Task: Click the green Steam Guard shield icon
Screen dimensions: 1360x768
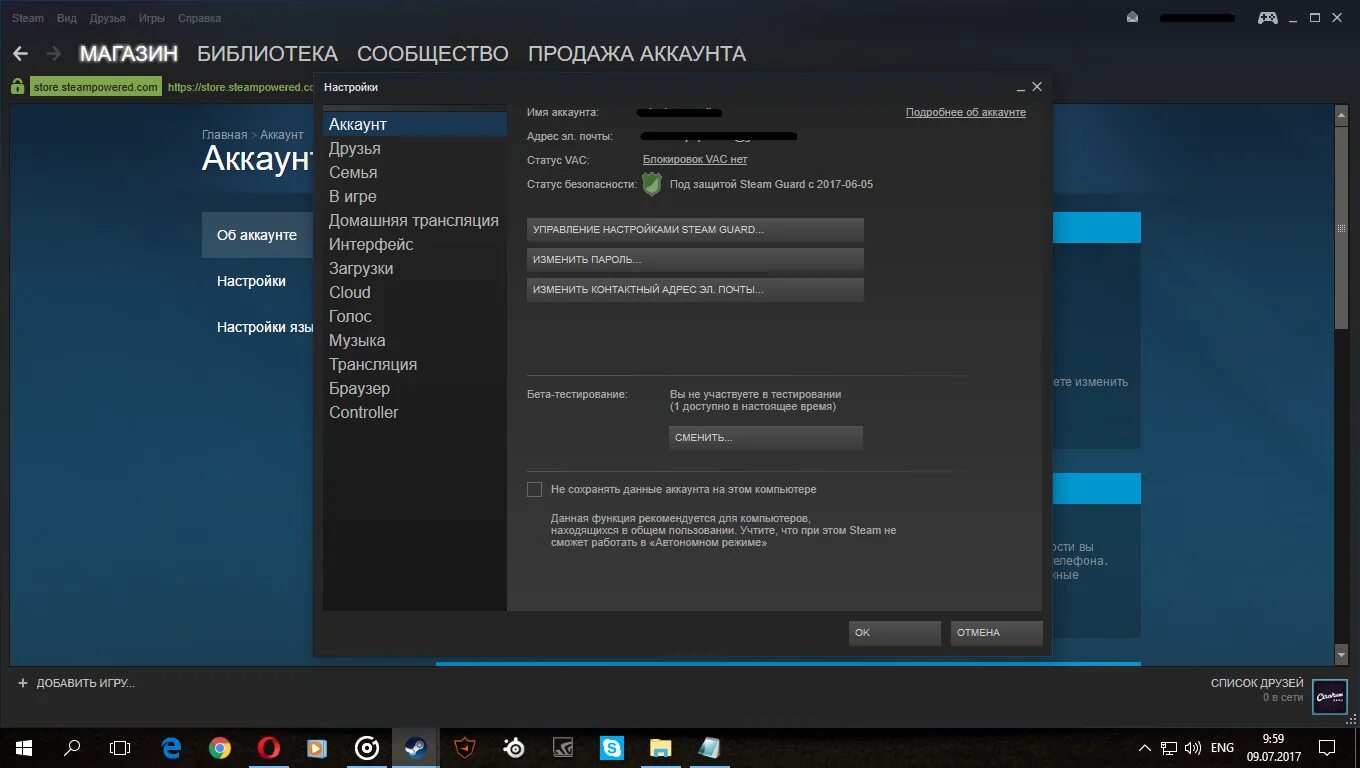Action: pos(652,184)
